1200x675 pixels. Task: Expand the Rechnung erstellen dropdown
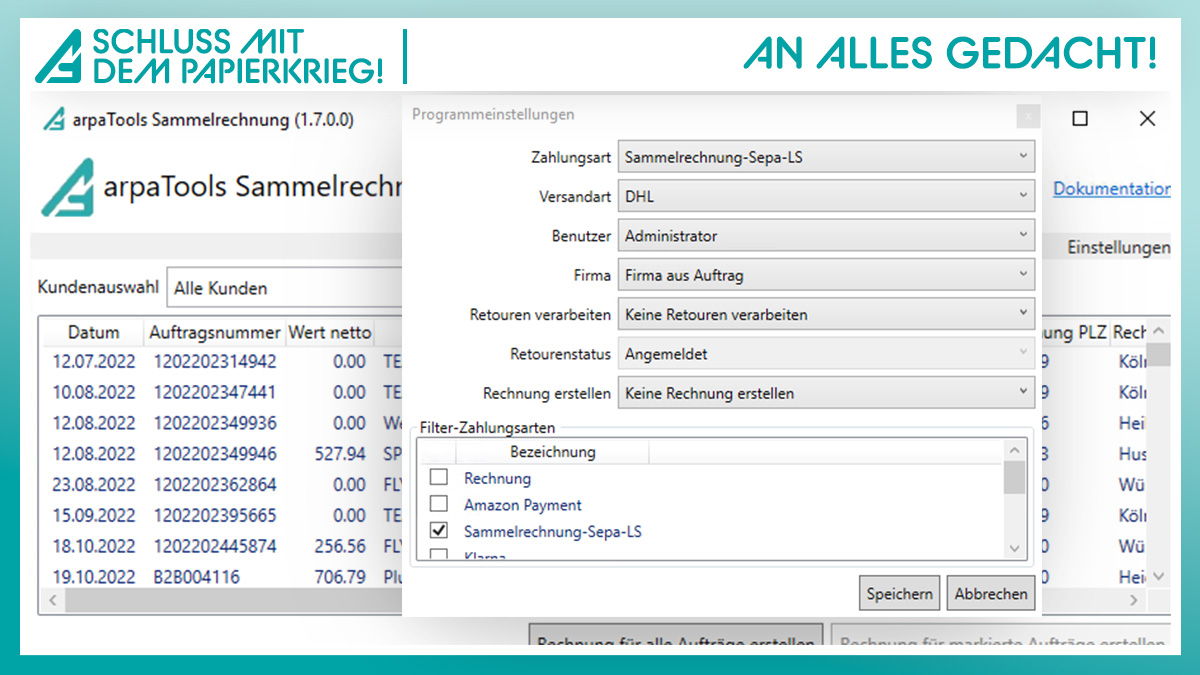click(826, 393)
